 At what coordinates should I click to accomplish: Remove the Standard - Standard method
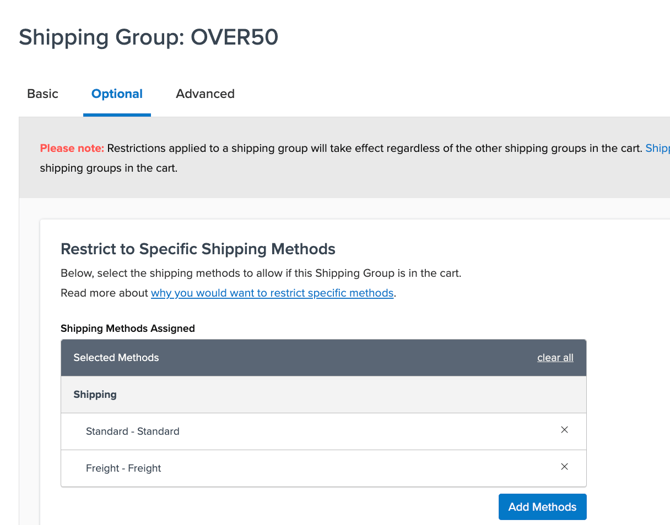point(564,430)
